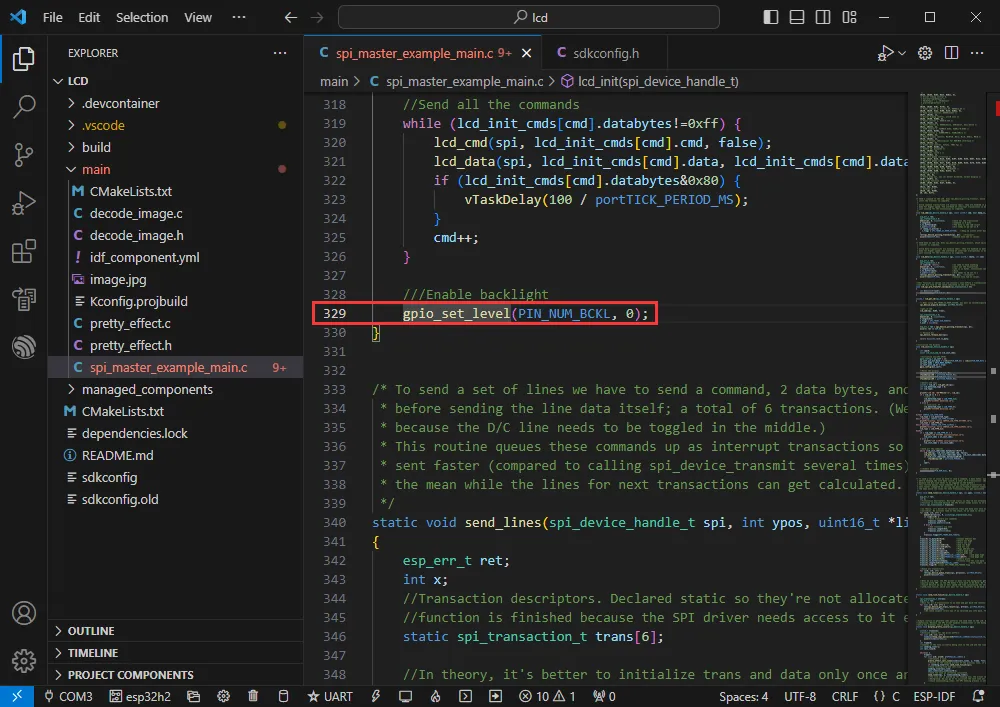Open the ESP-IDF Explorer sidebar icon
The image size is (1000, 707).
pyautogui.click(x=24, y=347)
